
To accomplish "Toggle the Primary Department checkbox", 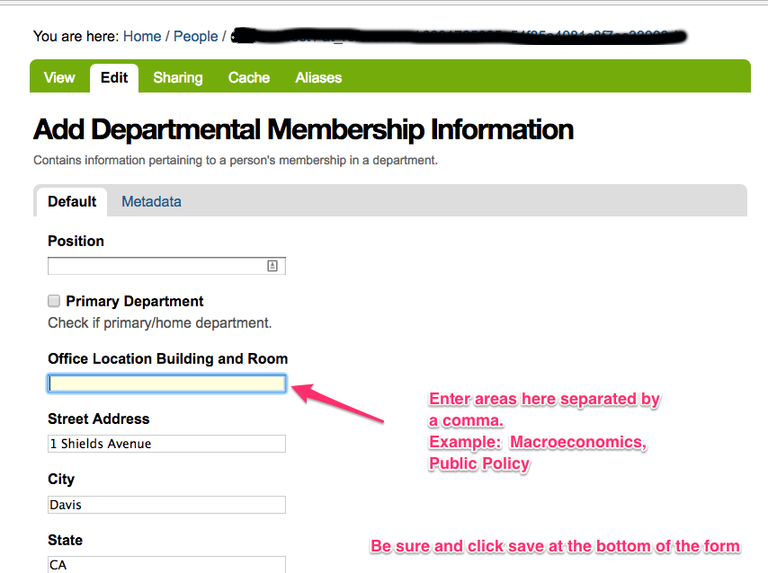I will point(54,301).
